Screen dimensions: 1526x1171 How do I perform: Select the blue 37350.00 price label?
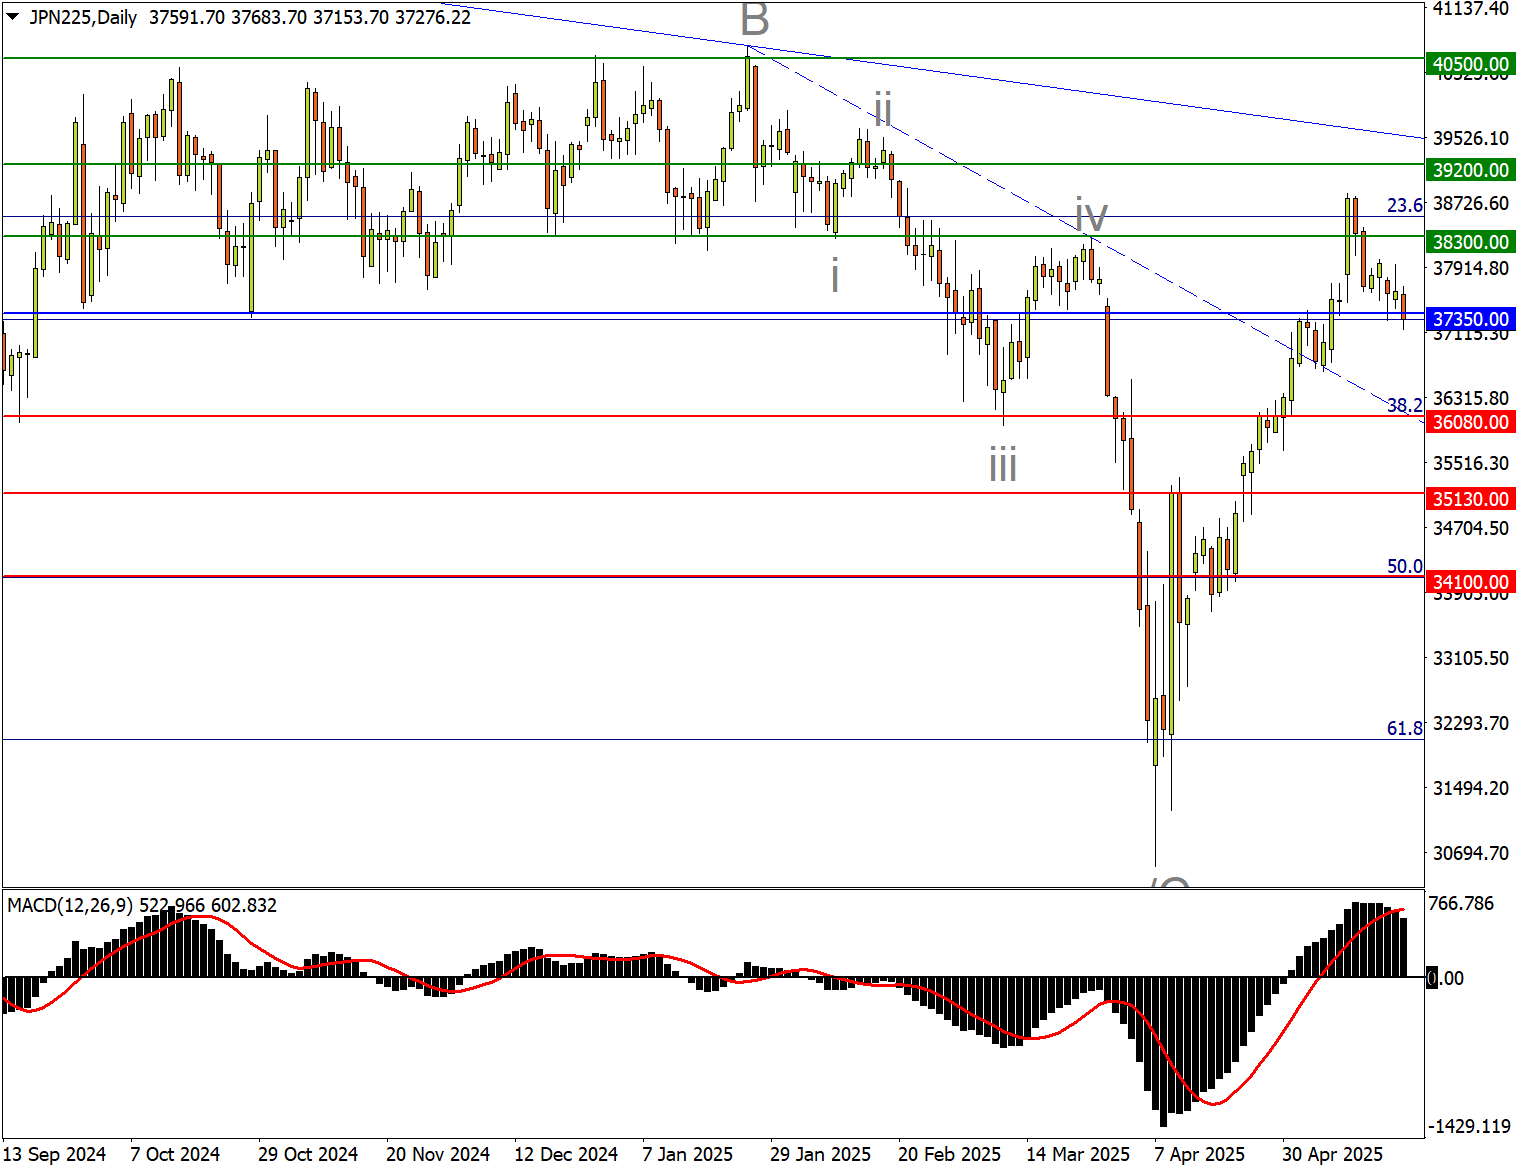pos(1470,319)
